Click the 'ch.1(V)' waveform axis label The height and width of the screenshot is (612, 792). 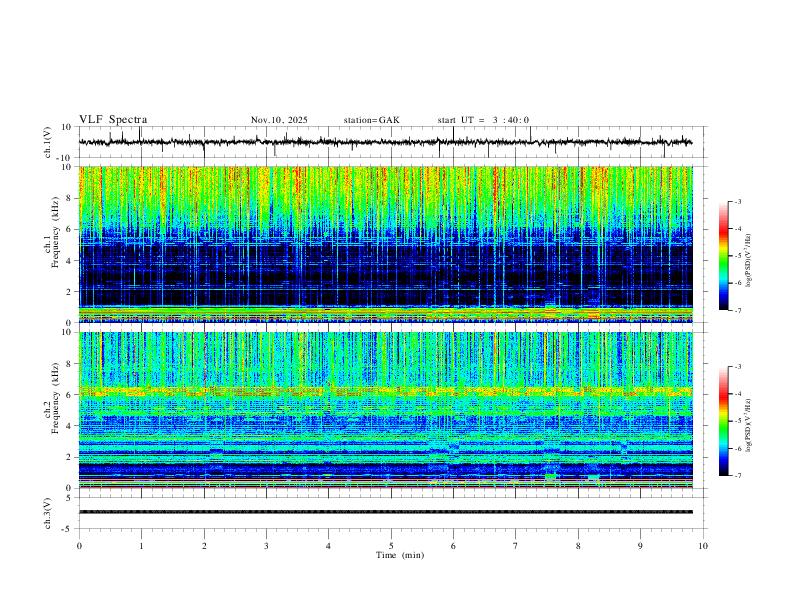[48, 142]
